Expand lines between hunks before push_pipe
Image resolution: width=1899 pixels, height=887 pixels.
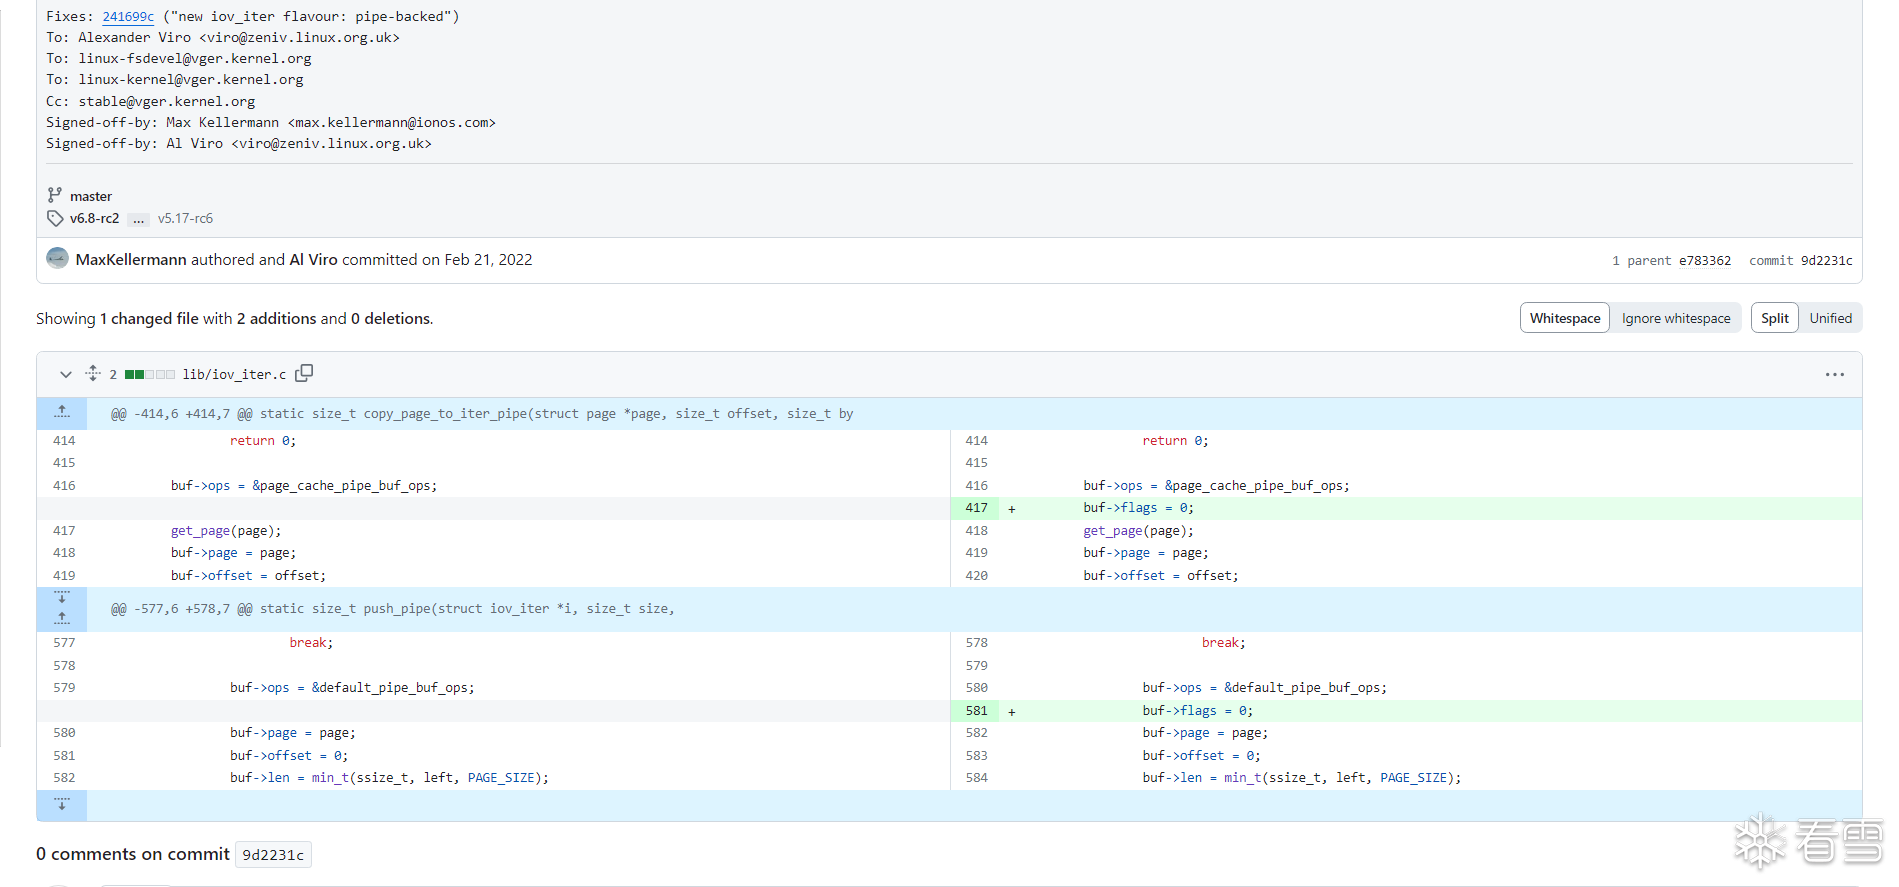(x=62, y=608)
